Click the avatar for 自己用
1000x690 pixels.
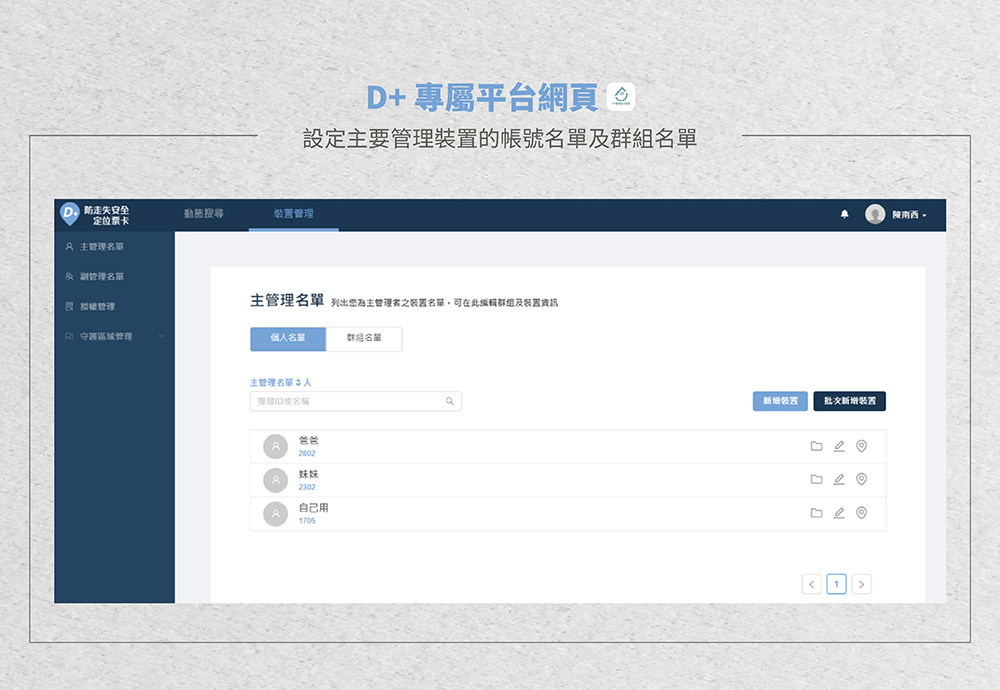276,514
